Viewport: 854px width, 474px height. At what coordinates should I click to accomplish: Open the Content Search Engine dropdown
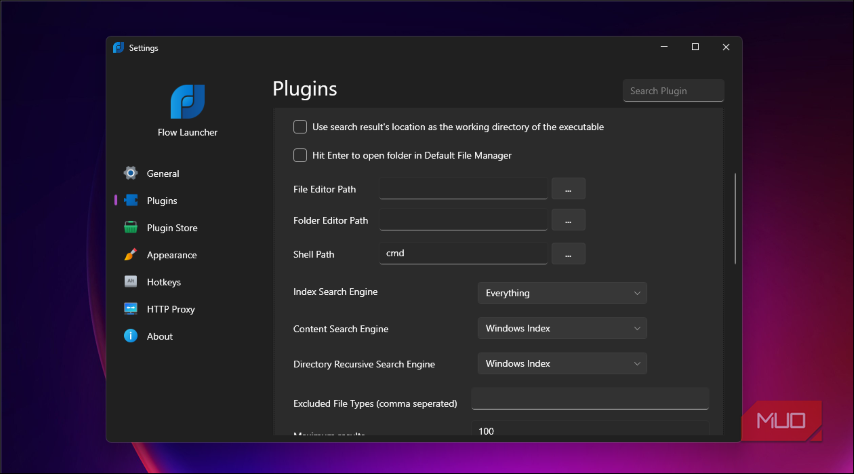click(x=562, y=329)
